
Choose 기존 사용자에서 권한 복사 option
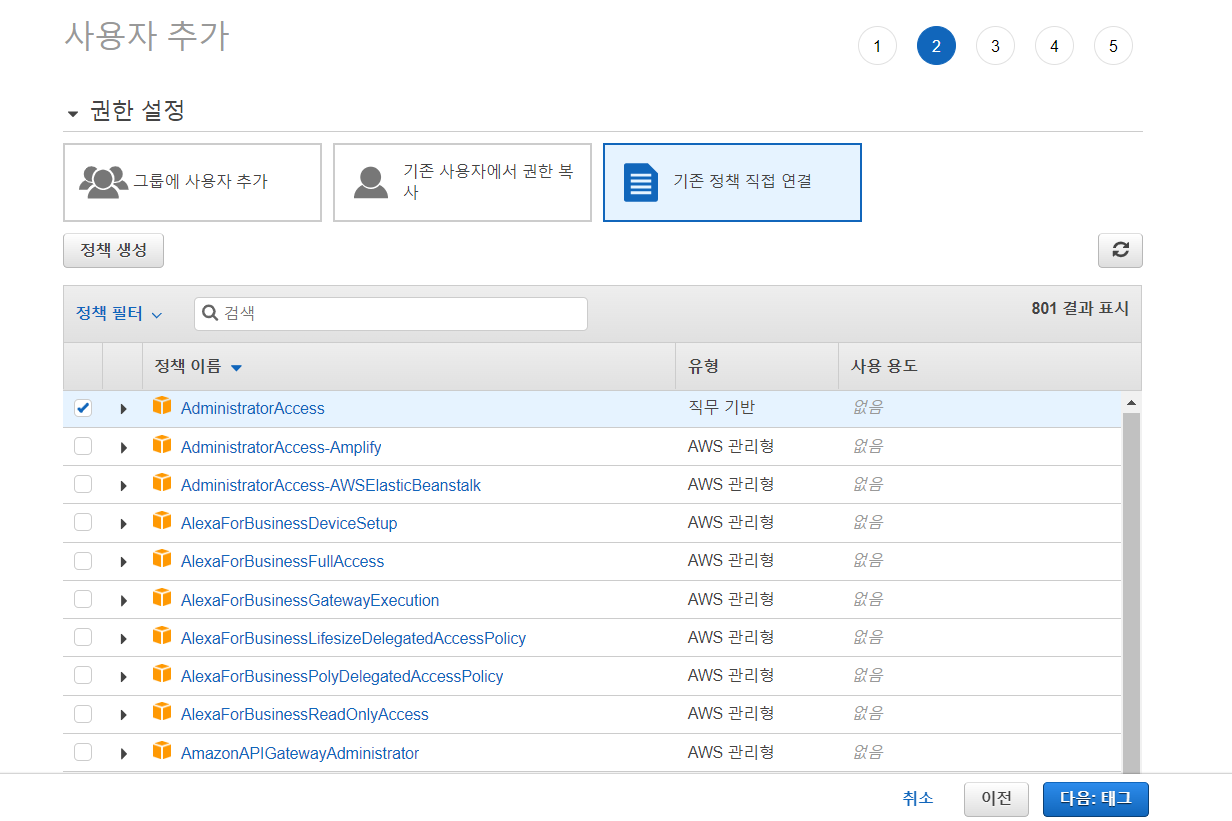click(462, 182)
